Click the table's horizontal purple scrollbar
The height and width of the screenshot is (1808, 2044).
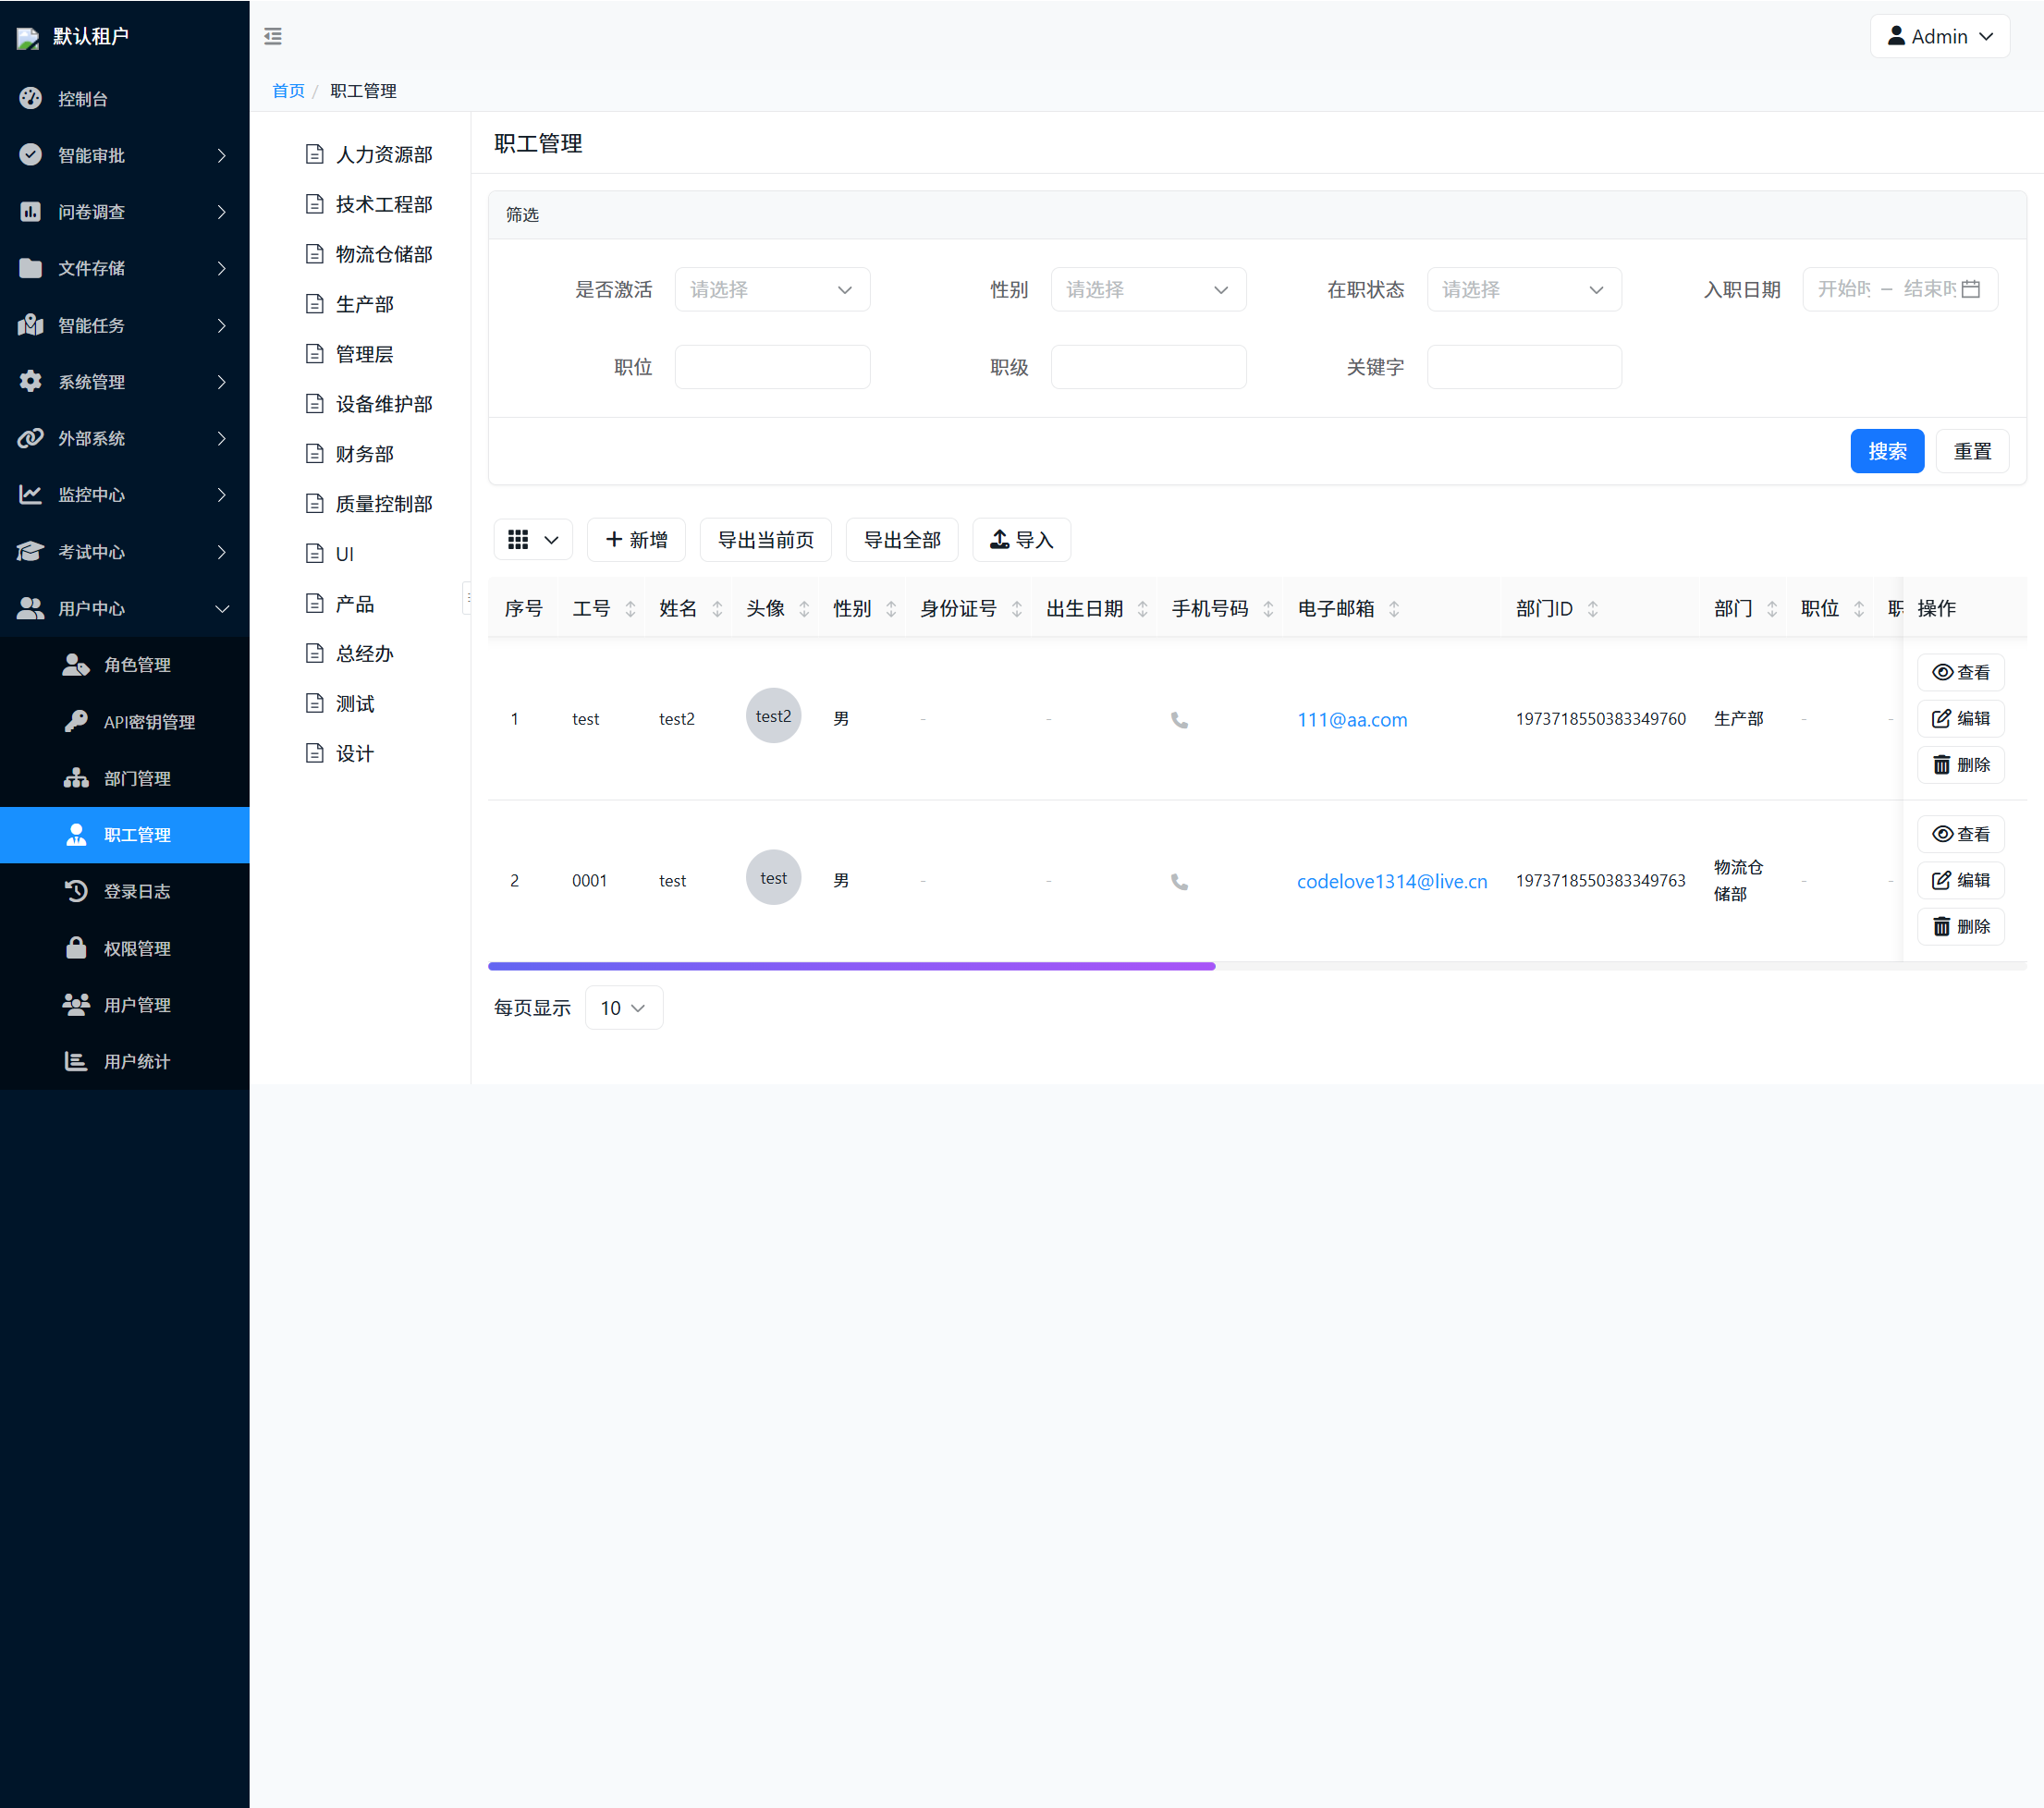(x=851, y=966)
